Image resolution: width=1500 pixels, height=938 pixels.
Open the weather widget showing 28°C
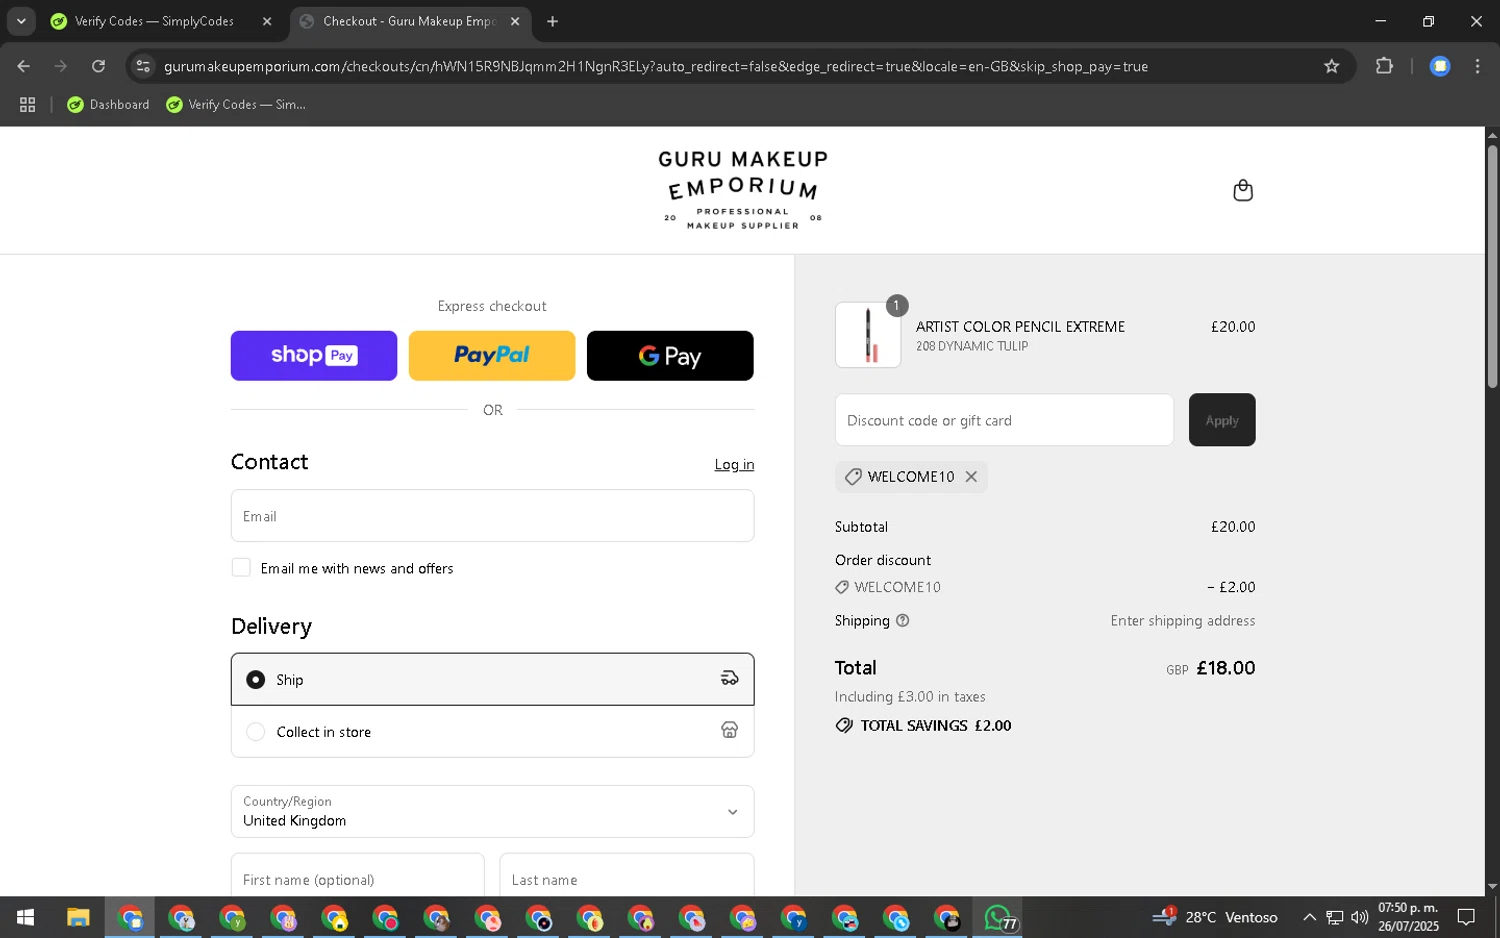(x=1215, y=917)
